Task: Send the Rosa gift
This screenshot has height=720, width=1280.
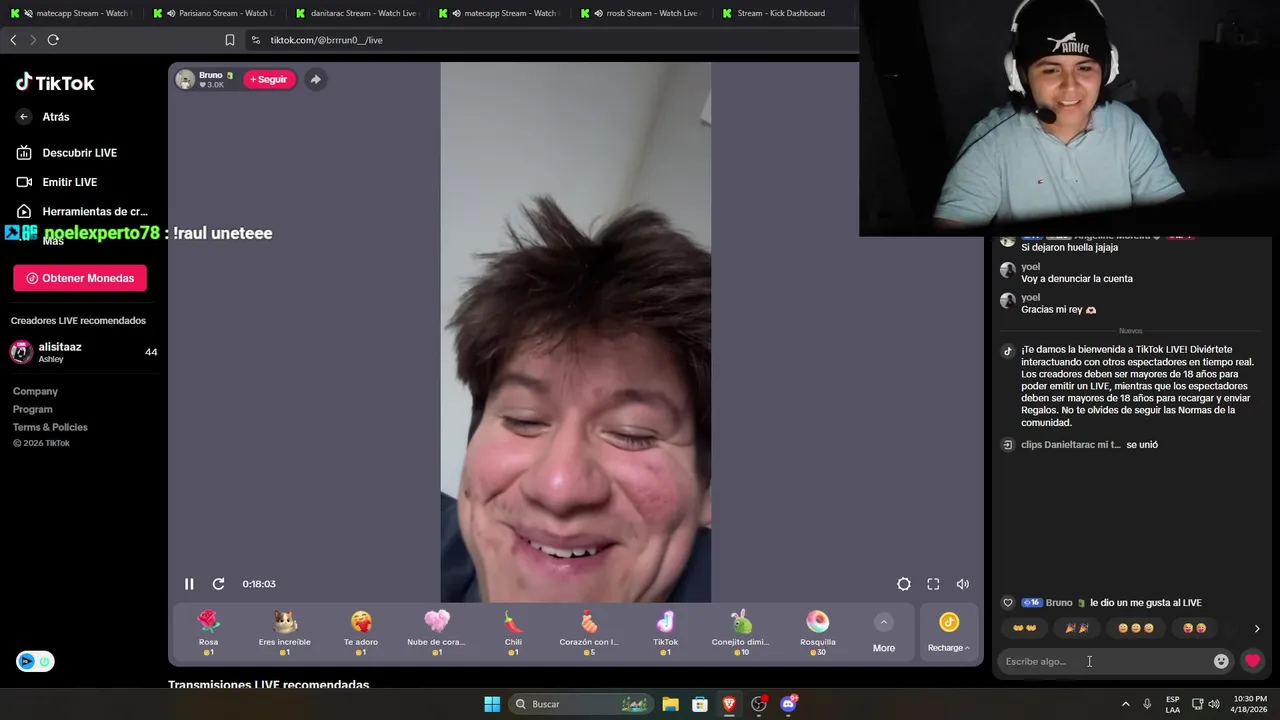Action: [208, 632]
